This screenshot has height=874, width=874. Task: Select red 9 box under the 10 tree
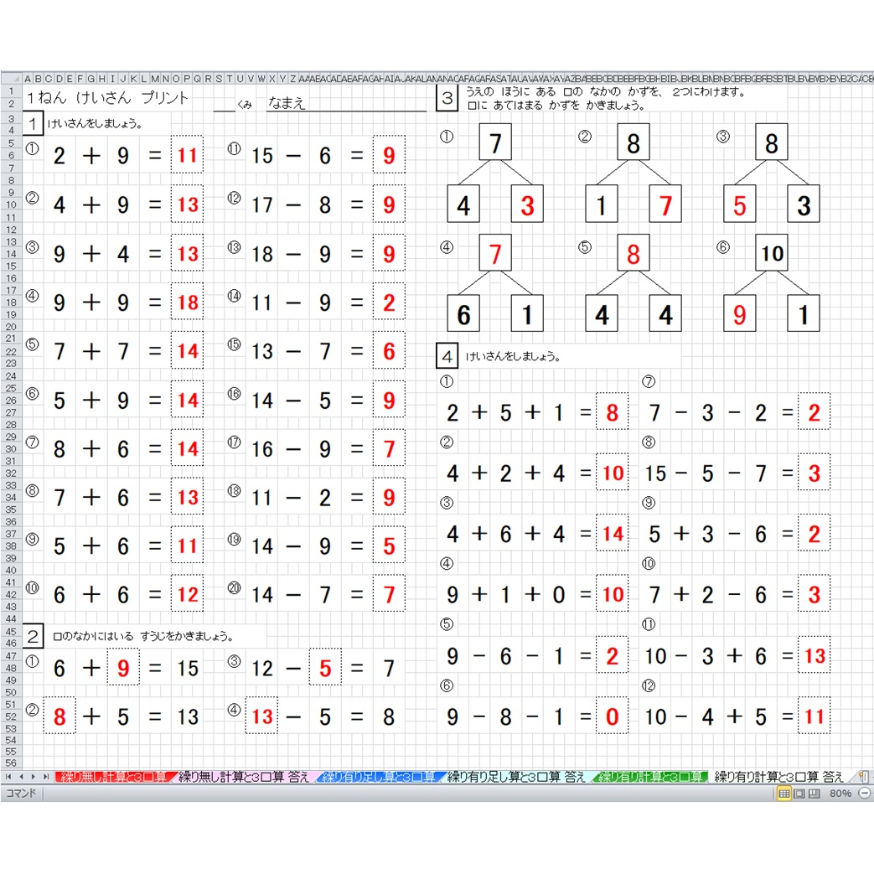pos(740,314)
